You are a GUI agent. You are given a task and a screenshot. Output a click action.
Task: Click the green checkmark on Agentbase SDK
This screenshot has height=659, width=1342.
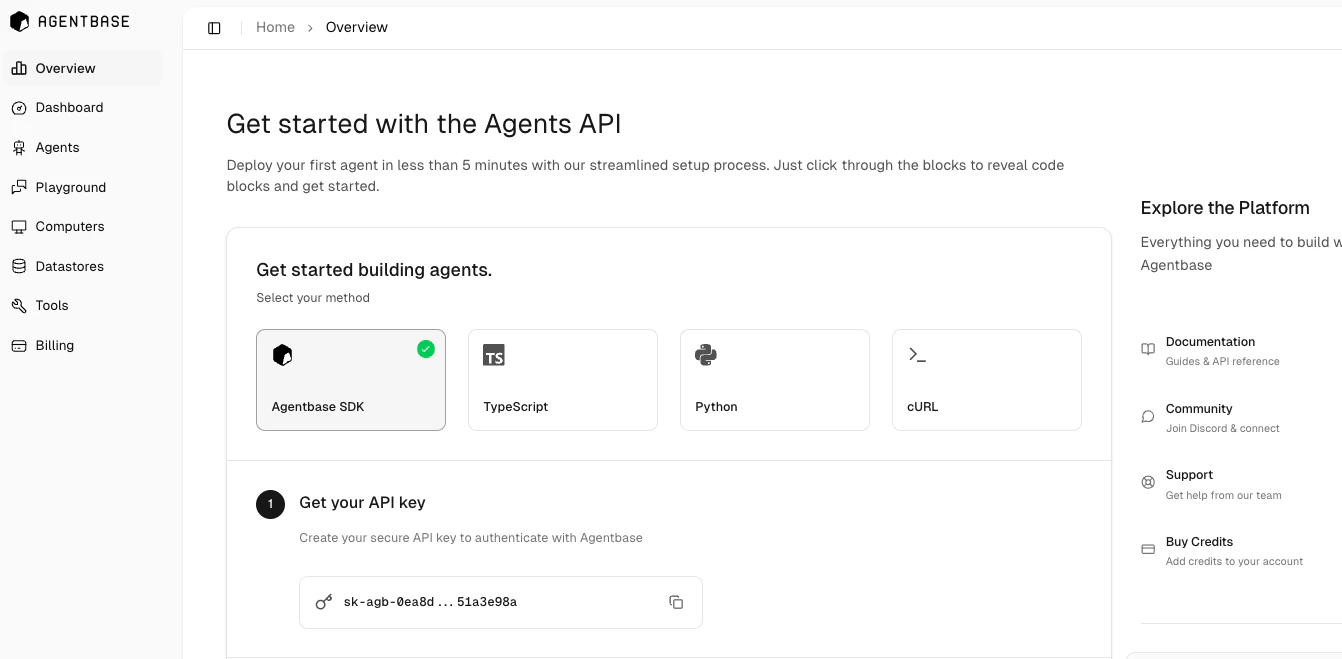[426, 349]
